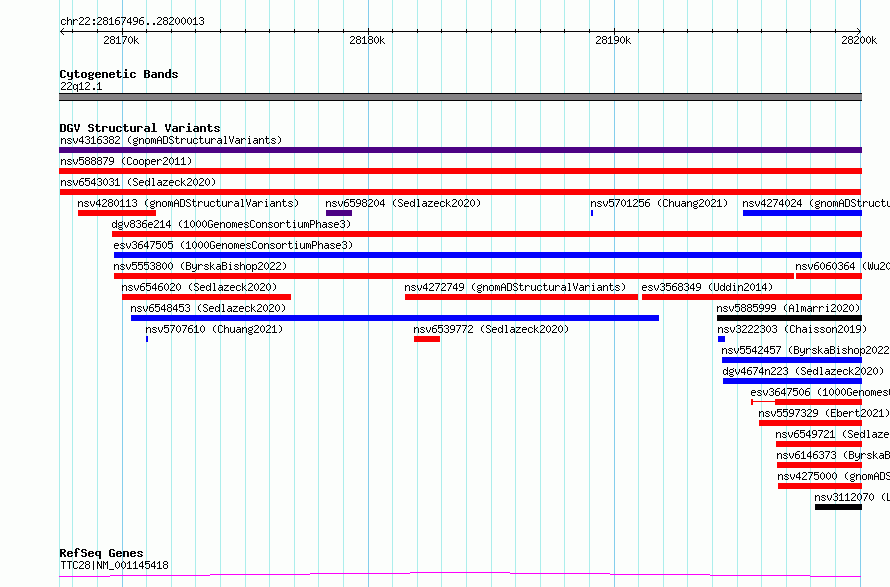Click nsv4272749 (gnomADStructuralVariants) label
The width and height of the screenshot is (890, 587).
pos(515,287)
